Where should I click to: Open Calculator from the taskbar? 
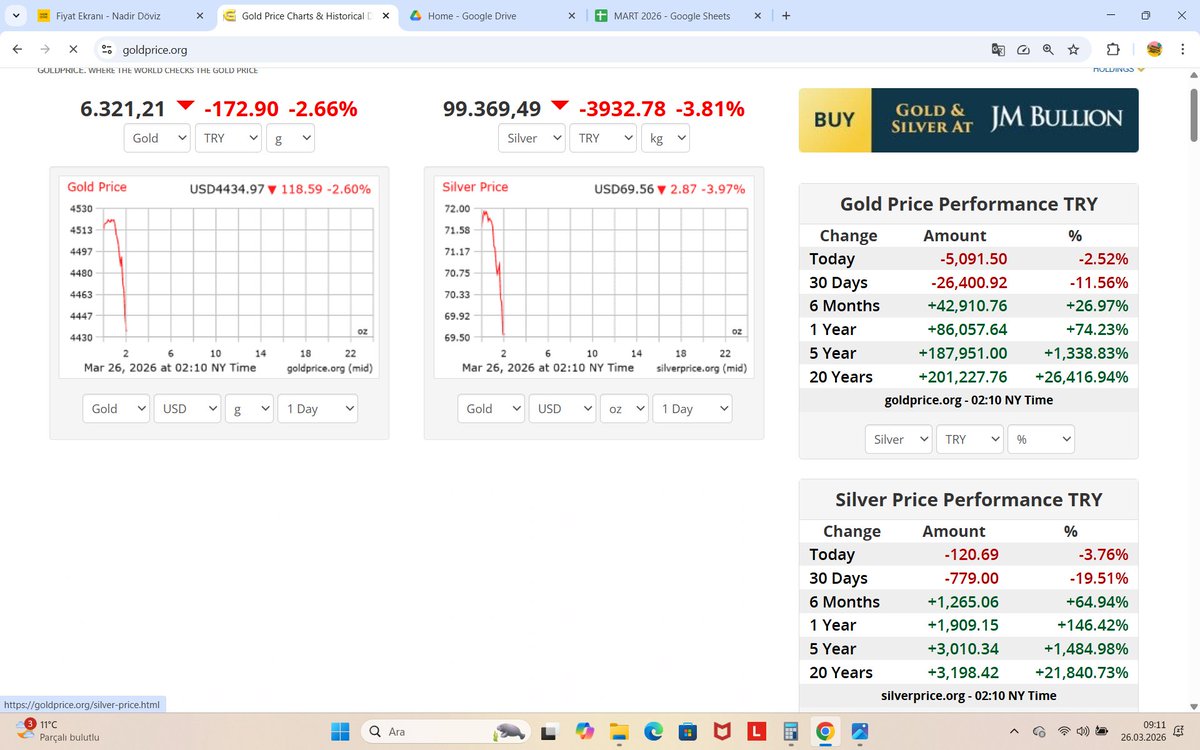(x=791, y=731)
